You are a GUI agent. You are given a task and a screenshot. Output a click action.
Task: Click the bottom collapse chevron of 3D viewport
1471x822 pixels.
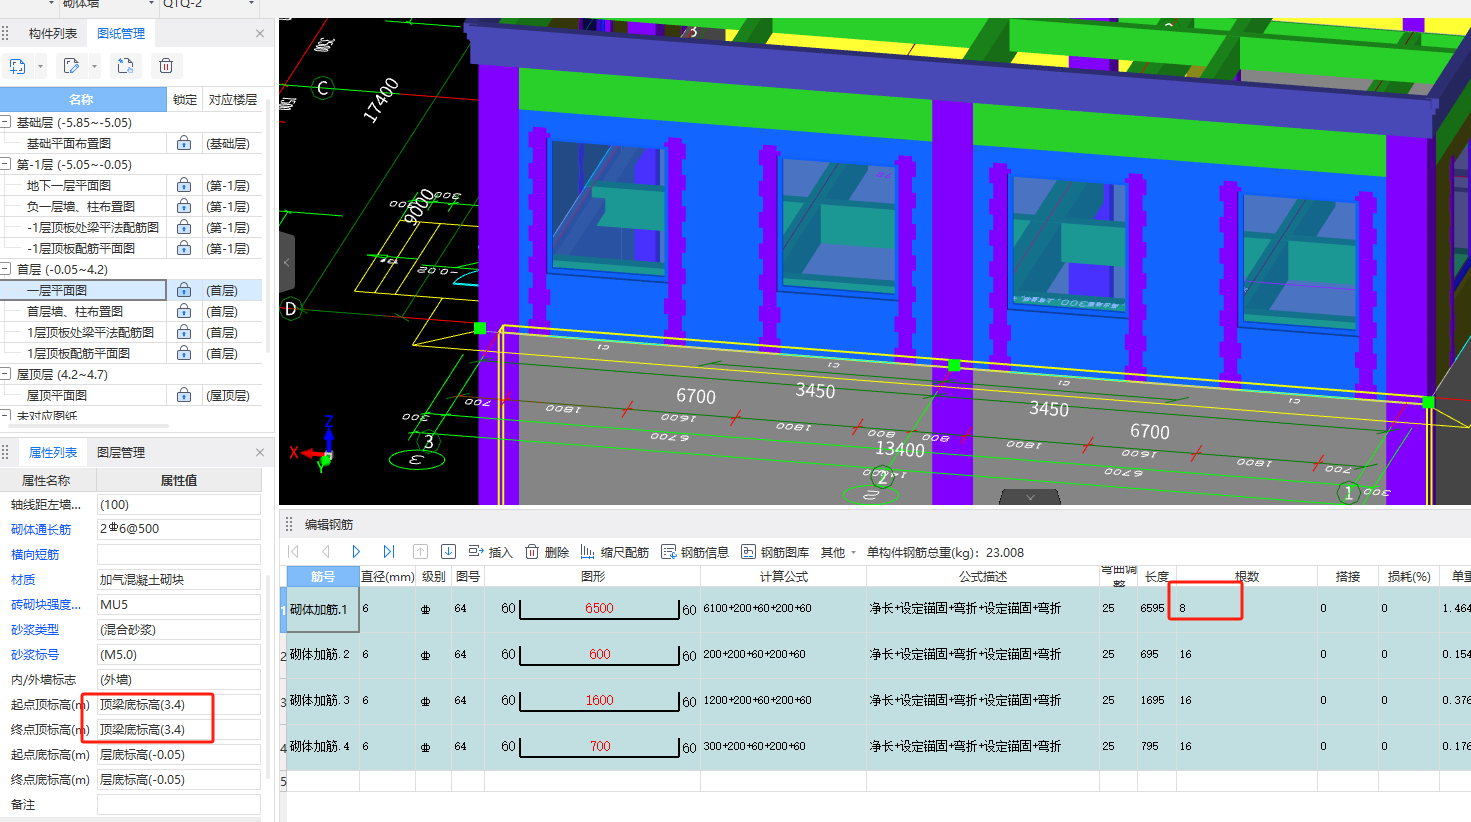coord(1030,496)
